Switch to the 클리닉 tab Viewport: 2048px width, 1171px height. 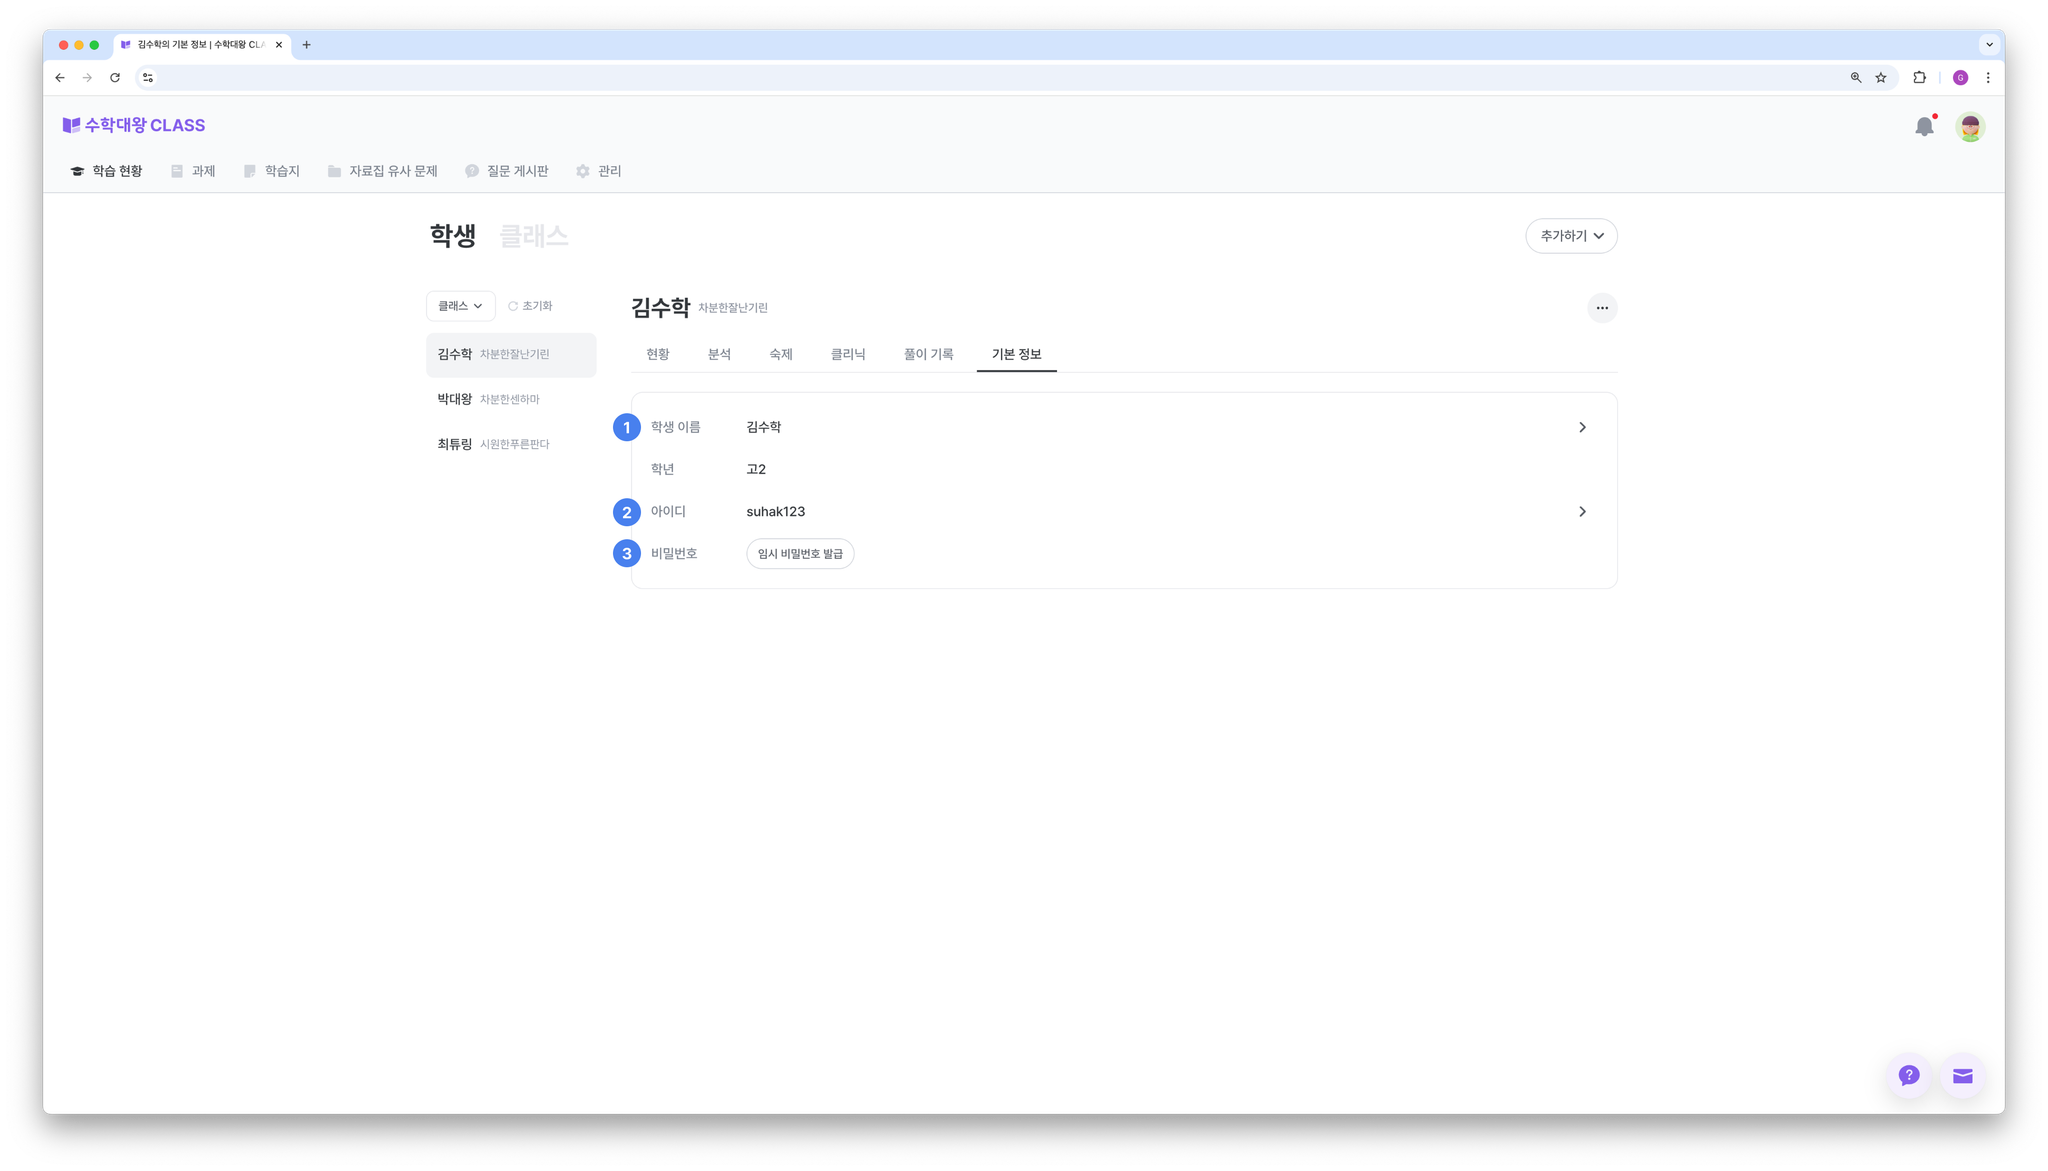coord(848,354)
